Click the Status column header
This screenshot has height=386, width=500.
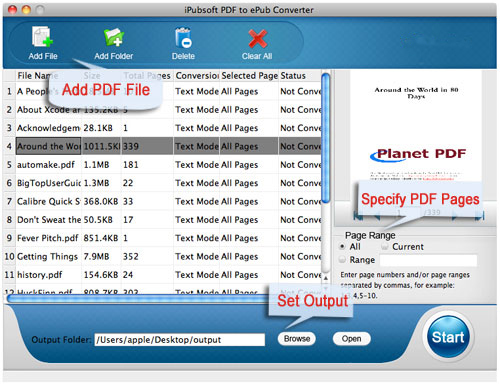300,76
